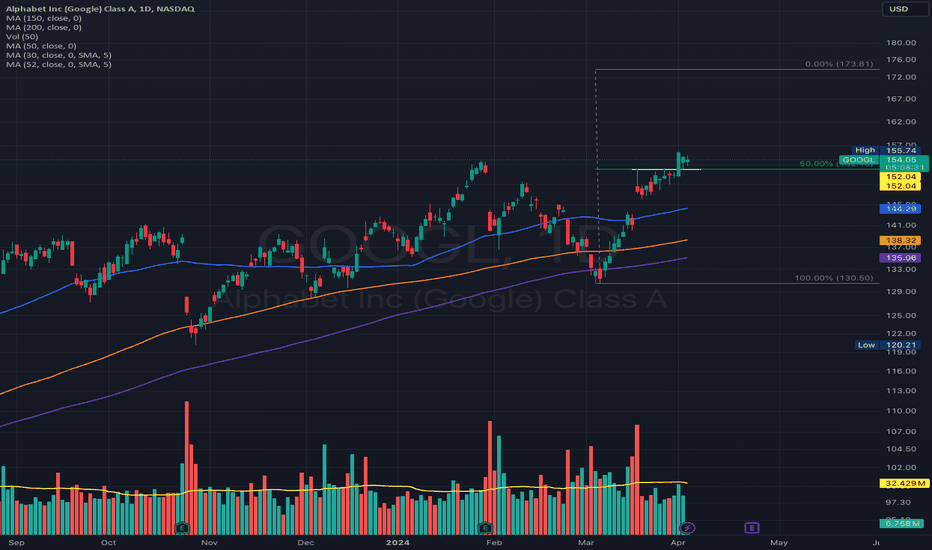Select the MA (50, close, 0) indicator legend
932x550 pixels.
tap(41, 46)
